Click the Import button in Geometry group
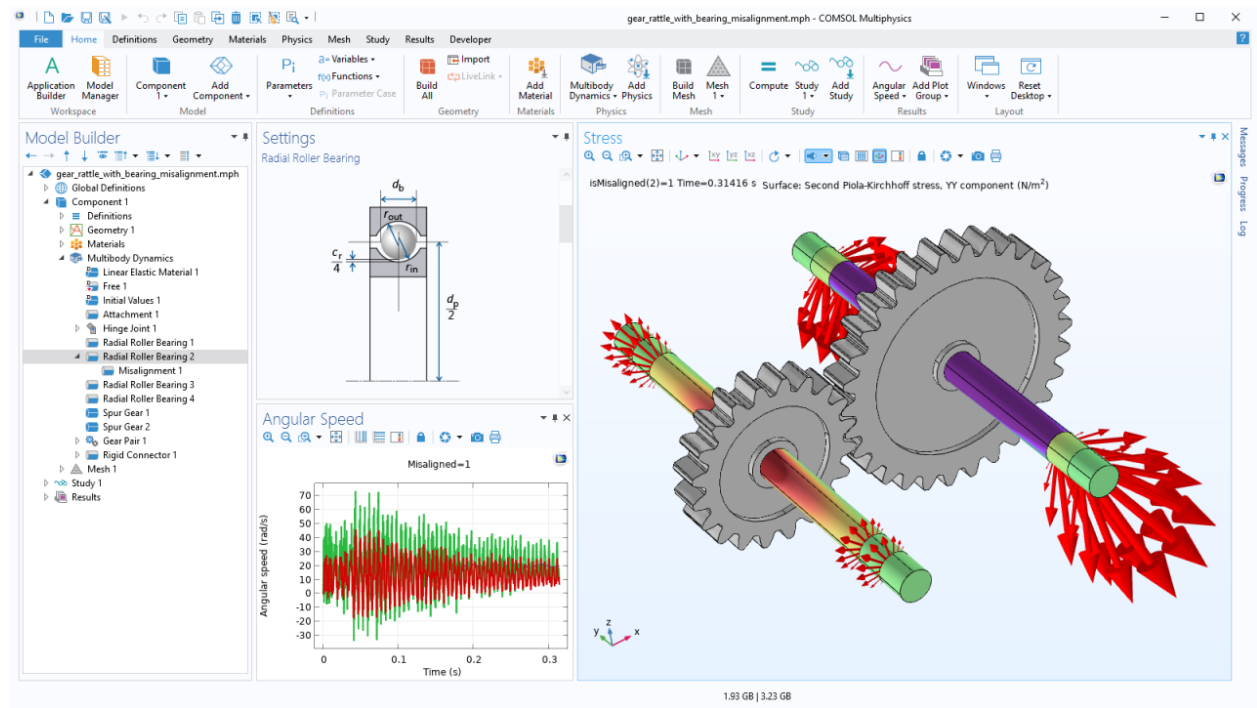This screenshot has height=708, width=1257. click(469, 60)
